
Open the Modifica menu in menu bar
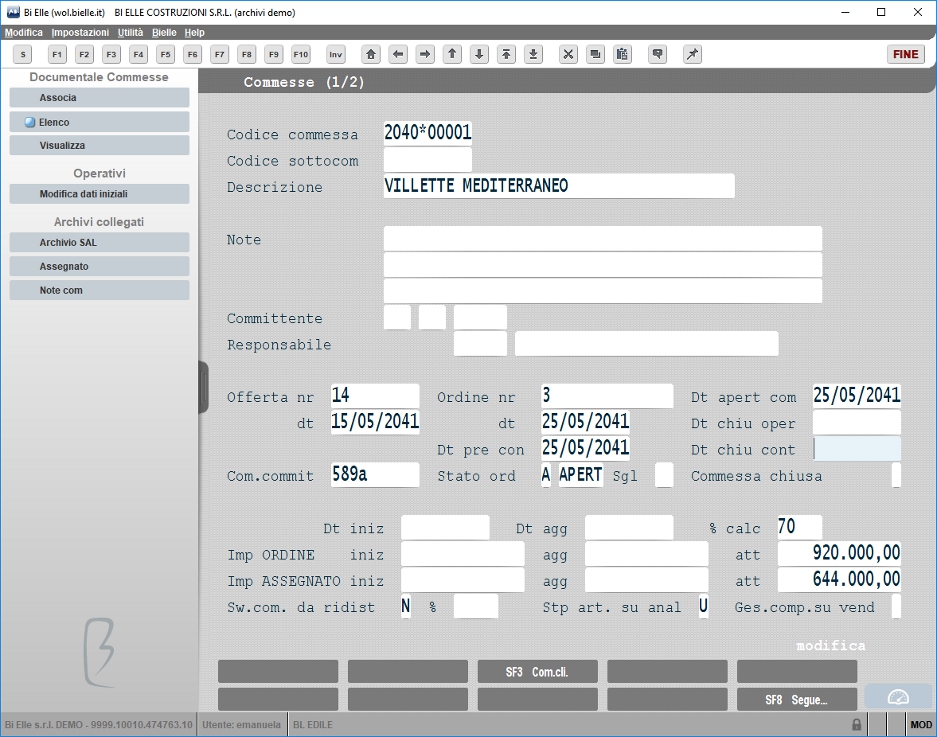point(24,32)
